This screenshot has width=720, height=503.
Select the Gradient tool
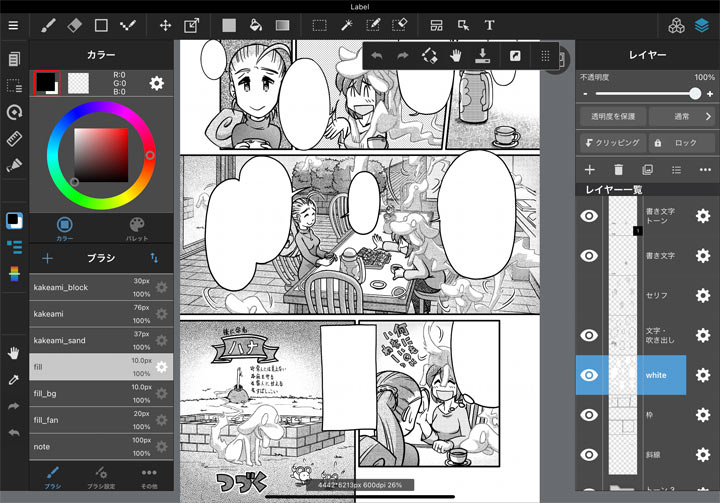[x=282, y=25]
